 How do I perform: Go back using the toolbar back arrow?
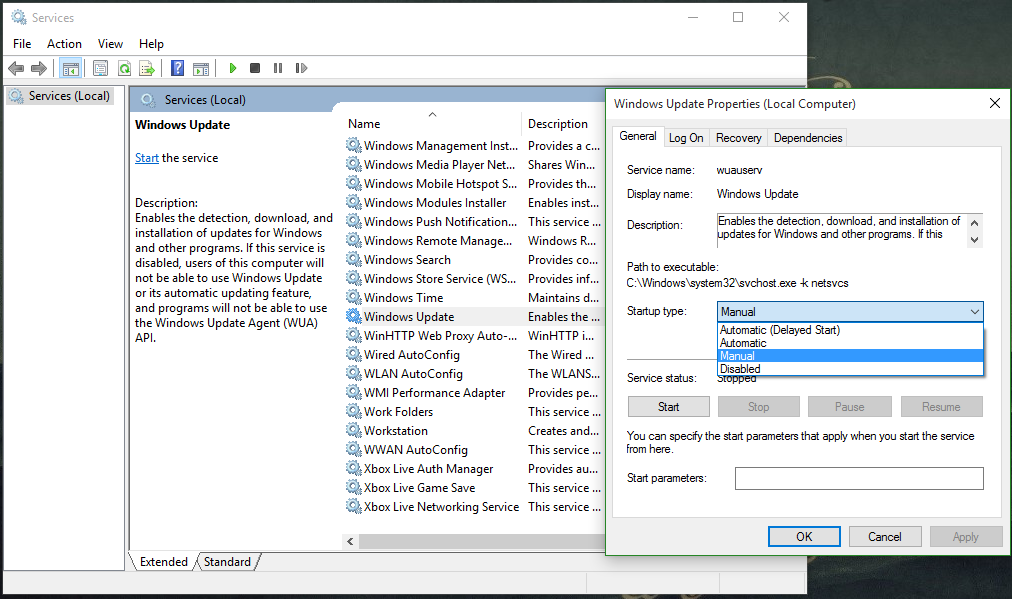click(x=16, y=68)
